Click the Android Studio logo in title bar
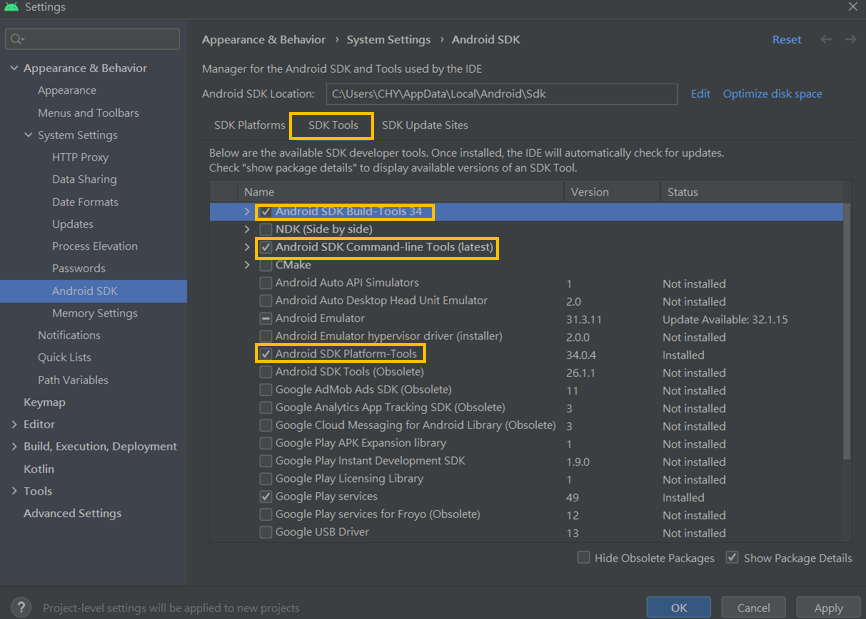Screen dimensions: 866x619 [11, 7]
